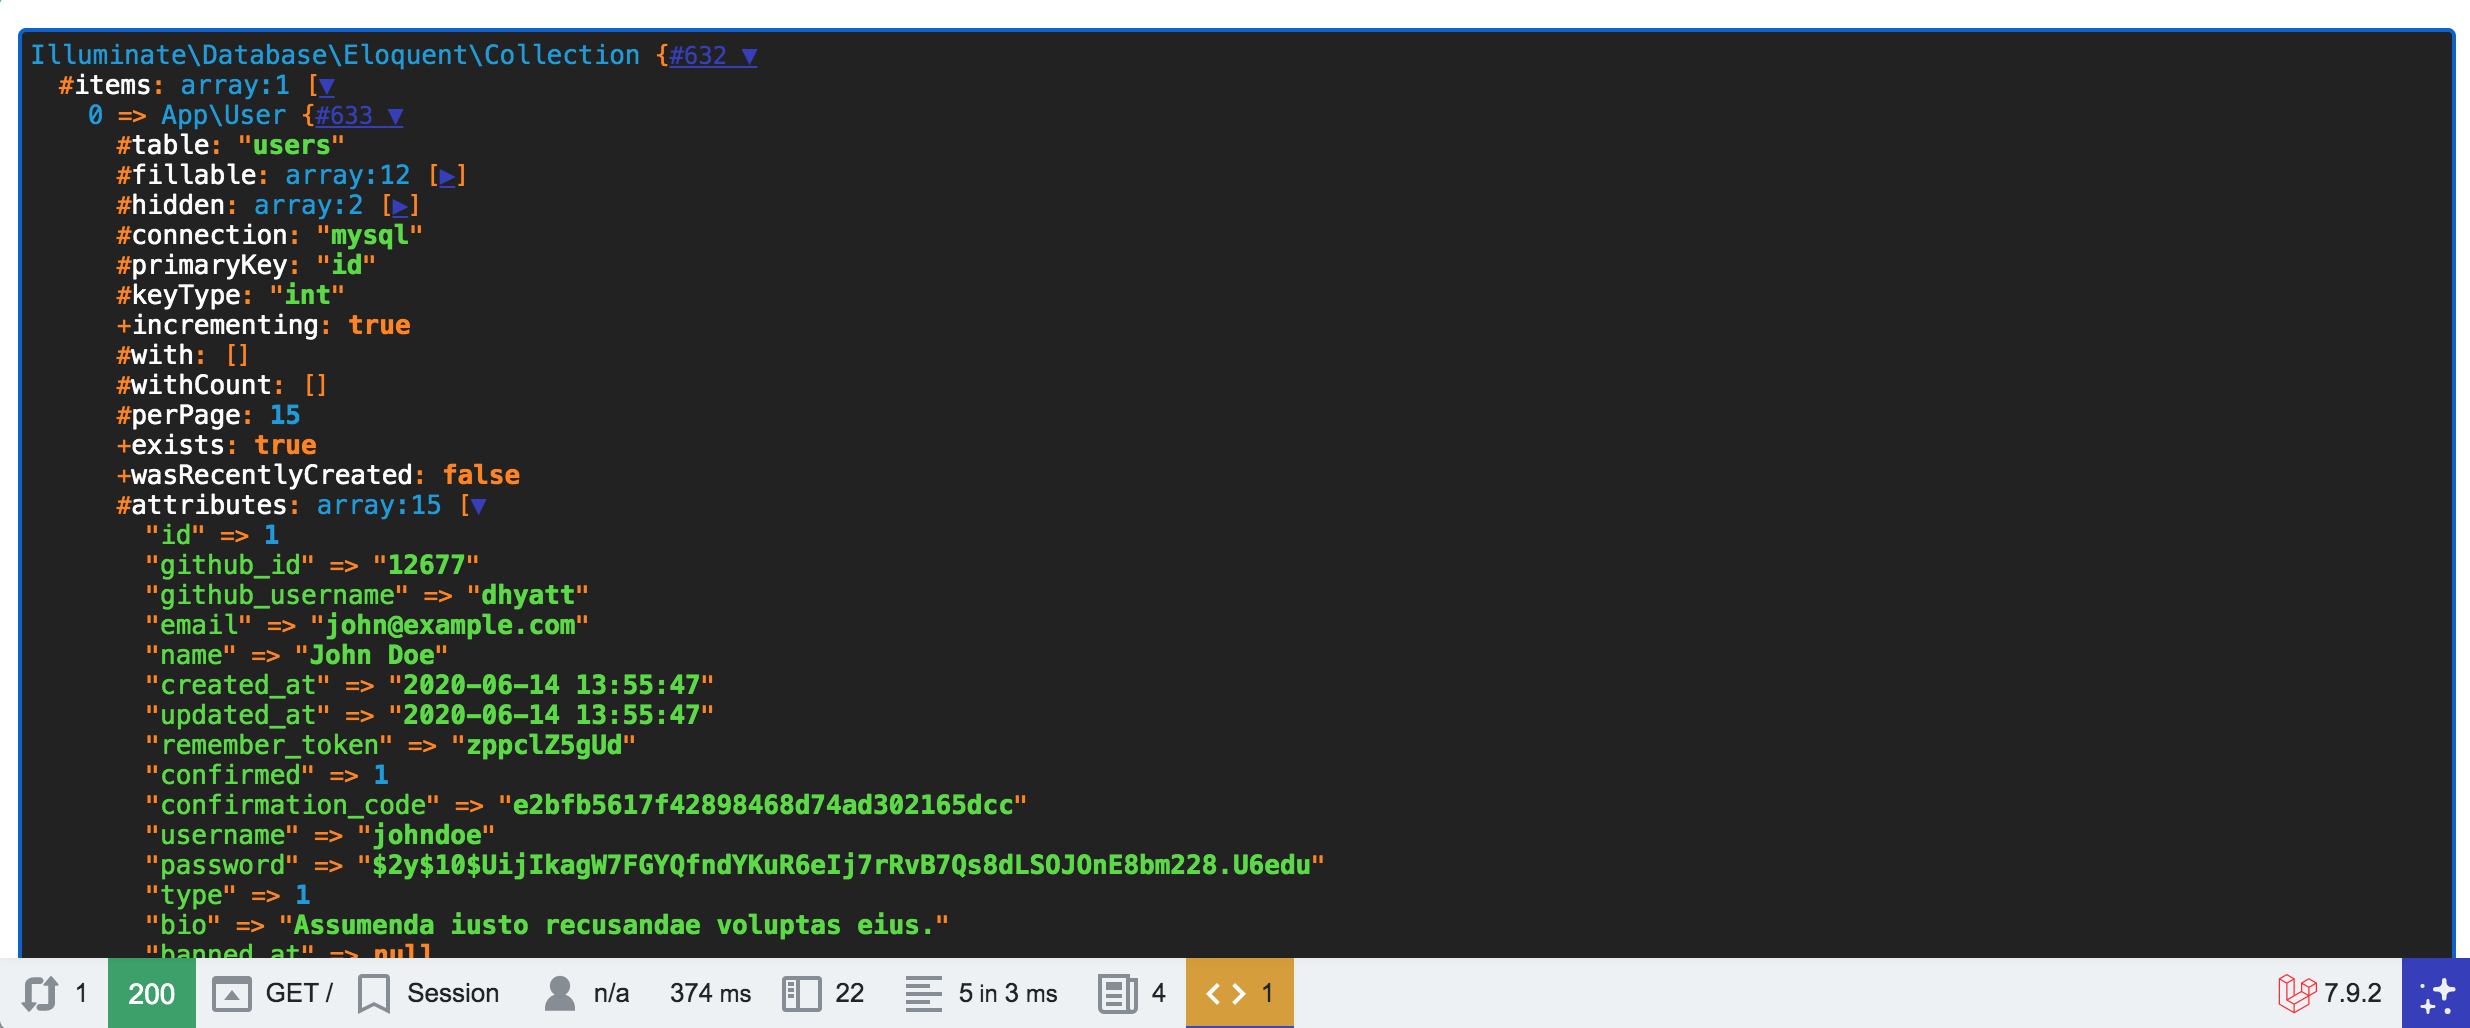Open the queries panel 5 in 3 ms
Screen dimensions: 2470x1028
981,993
